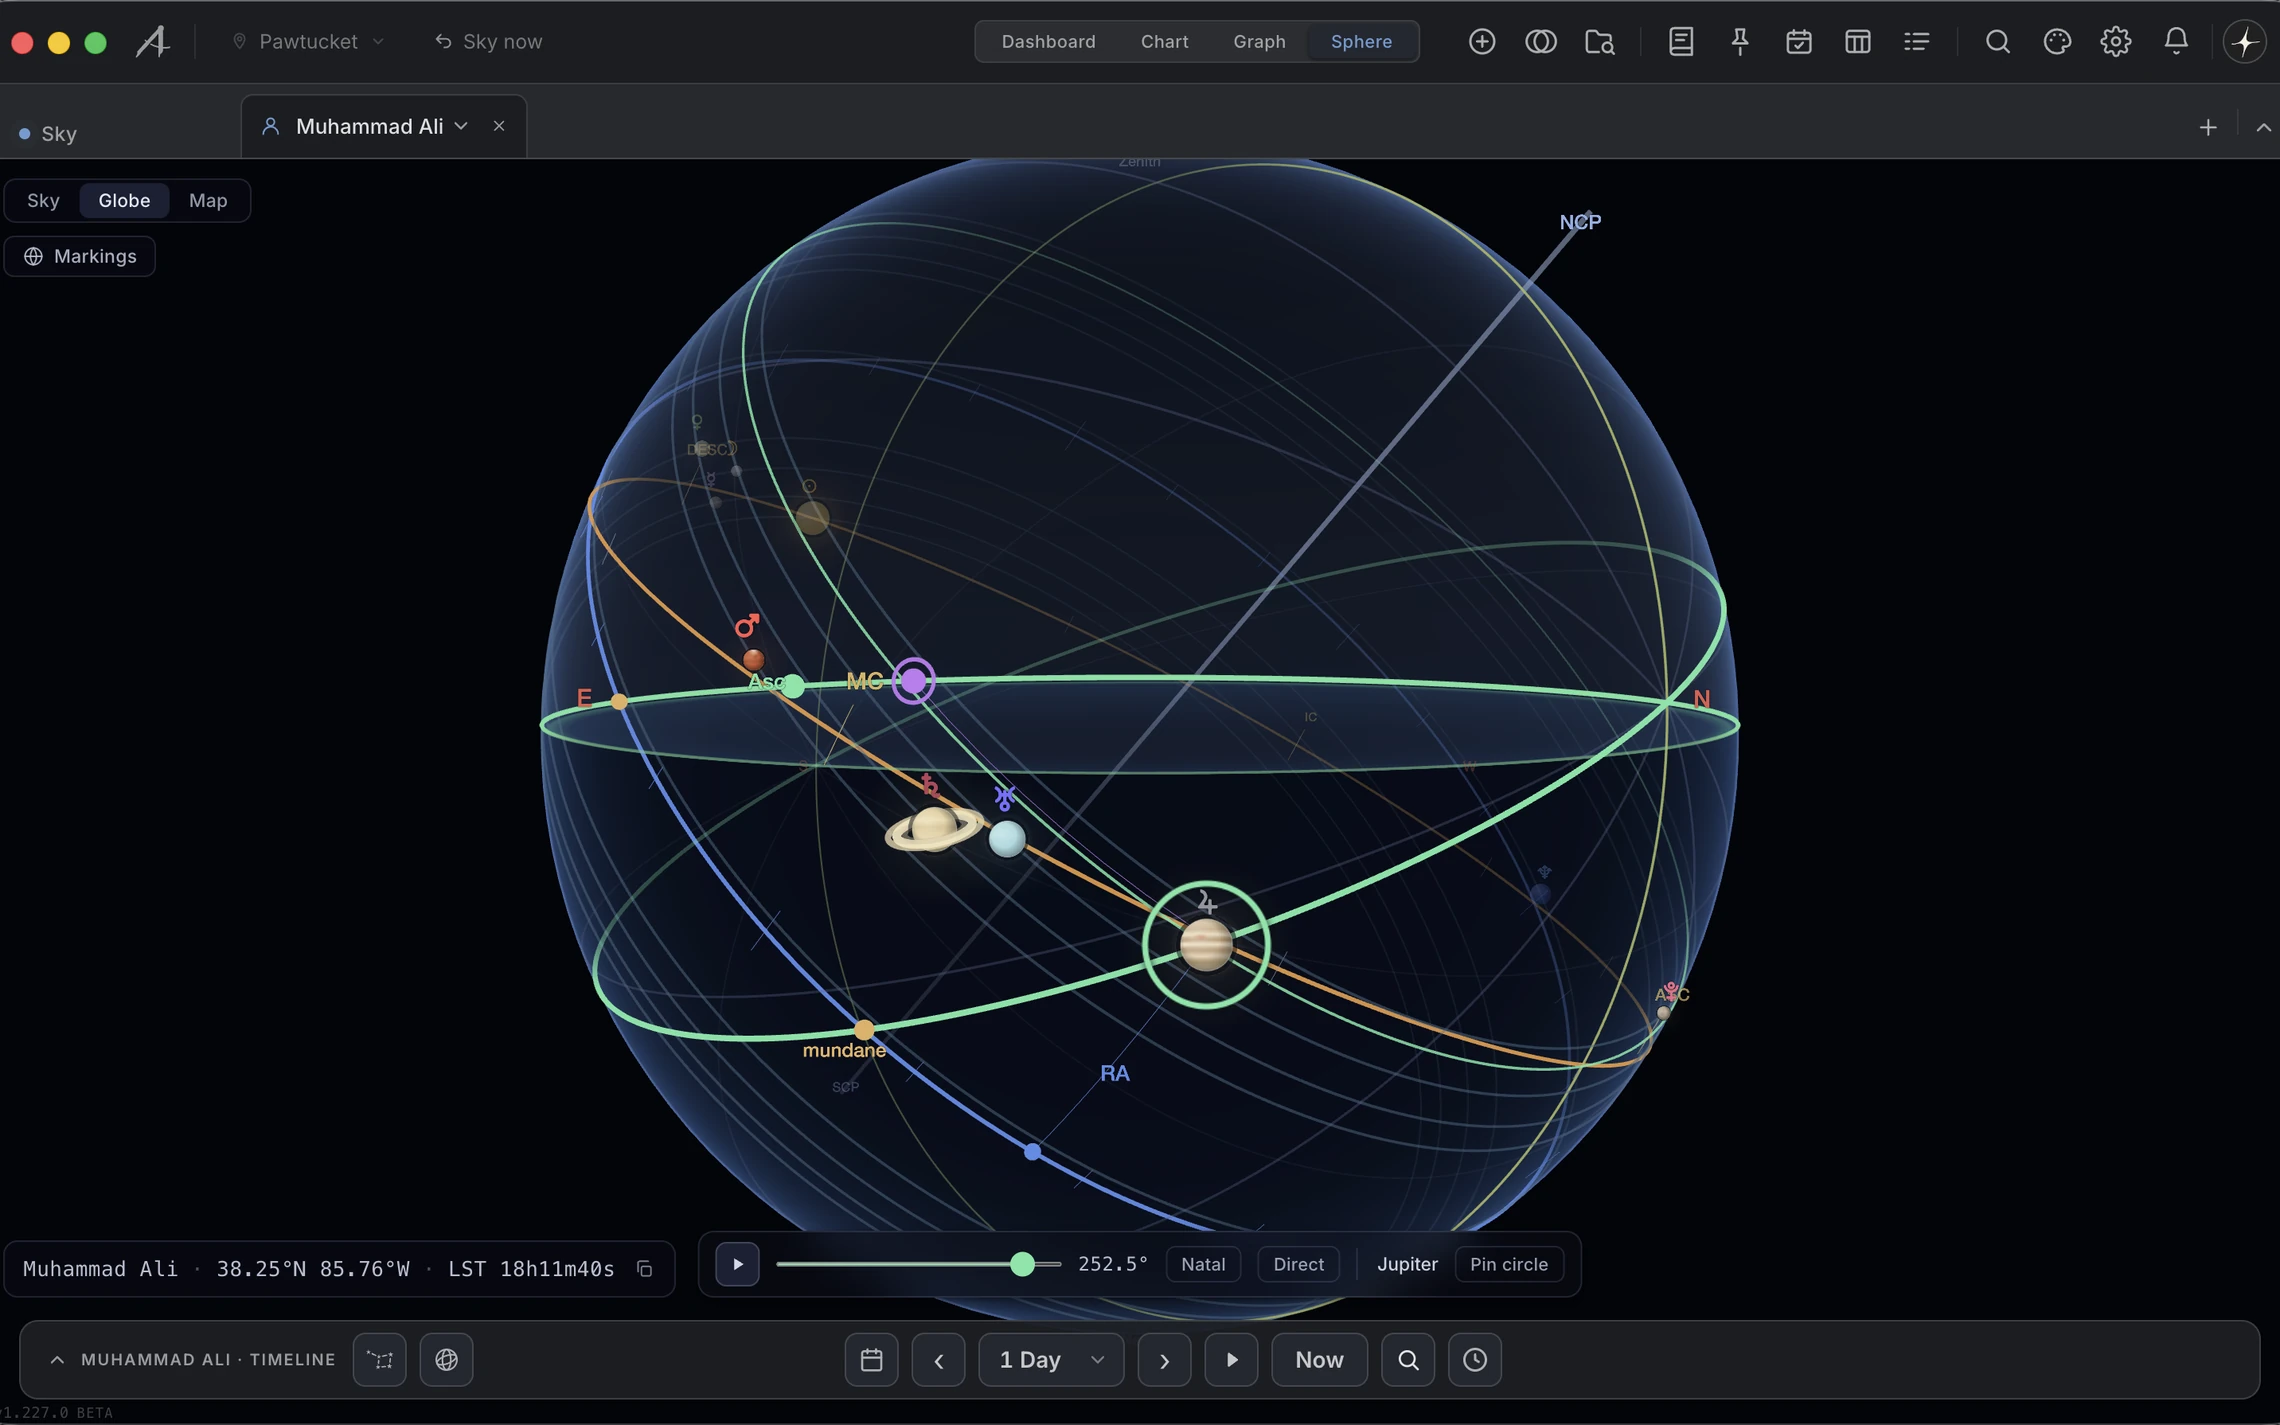Screen dimensions: 2280x1425
Task: Click the add new chart plus-circle icon
Action: [1482, 41]
